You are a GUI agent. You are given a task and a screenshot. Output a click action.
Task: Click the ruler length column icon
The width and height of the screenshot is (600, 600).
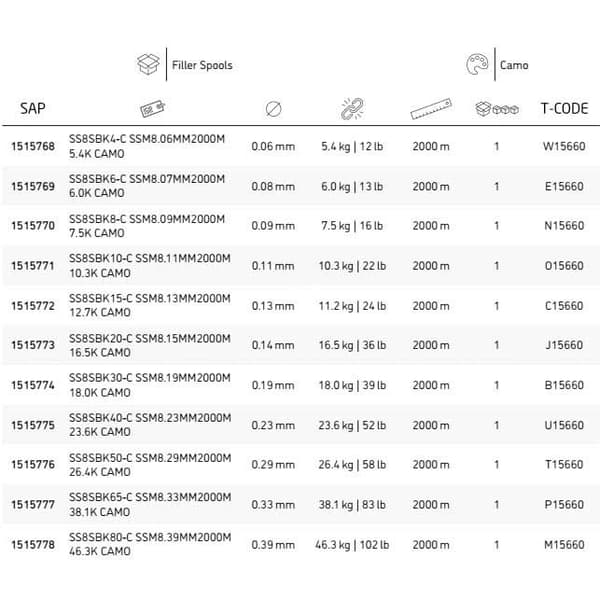(x=431, y=109)
